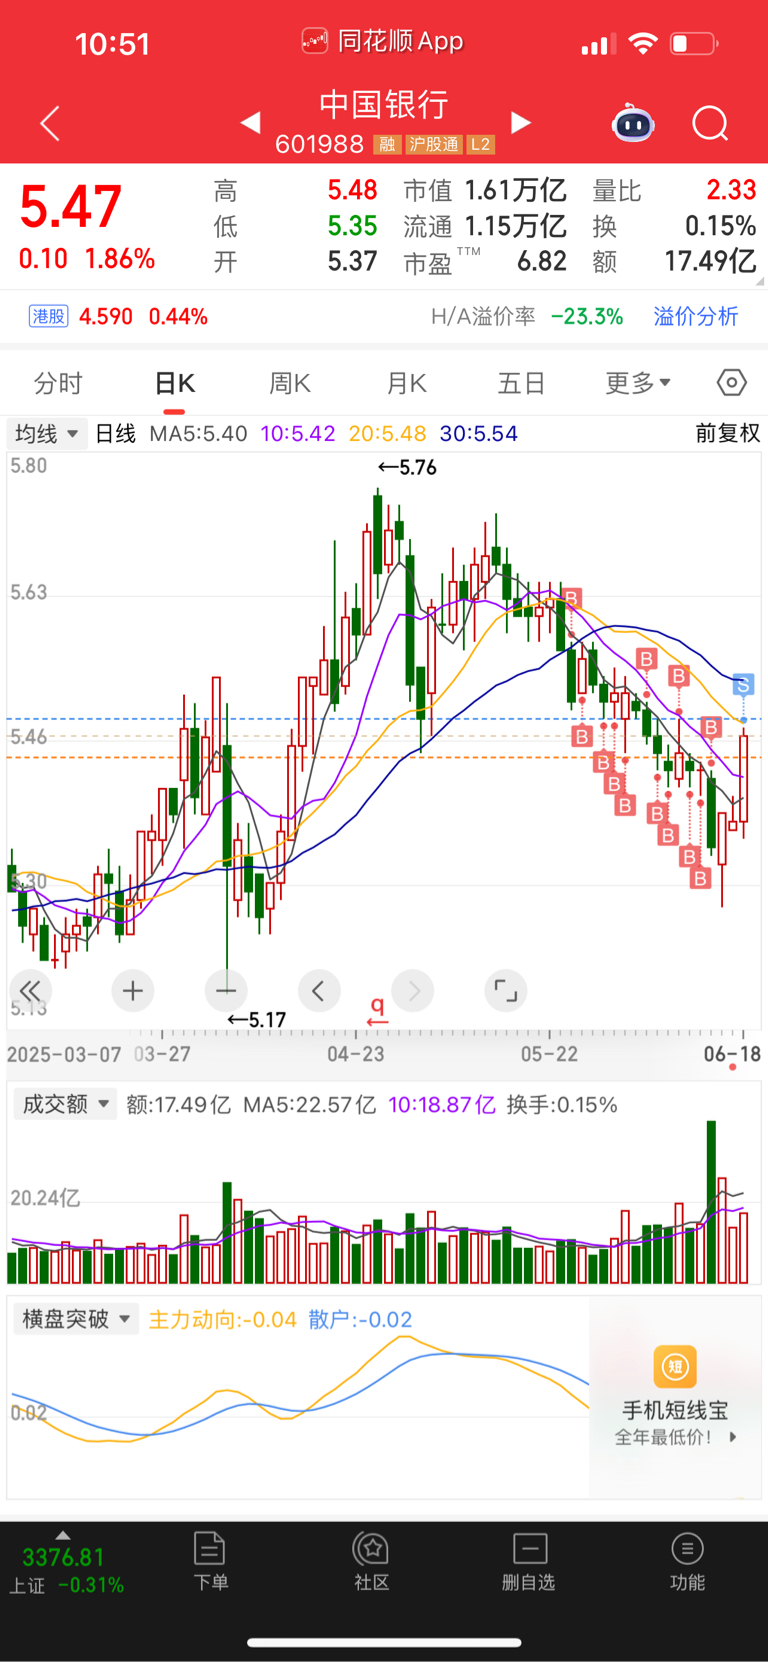Screen dimensions: 768x1662
Task: Tap the MA5:5.40 value
Action: 198,434
